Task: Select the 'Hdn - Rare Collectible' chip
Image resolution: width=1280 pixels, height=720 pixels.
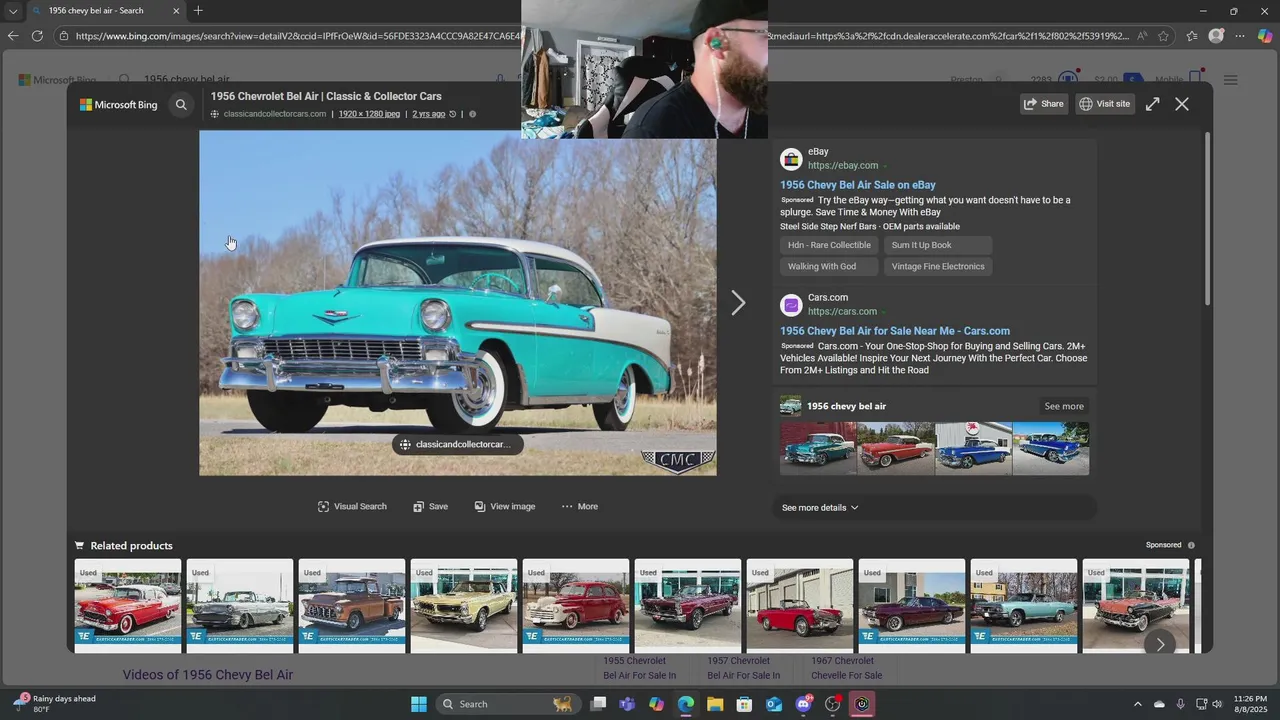Action: tap(829, 245)
